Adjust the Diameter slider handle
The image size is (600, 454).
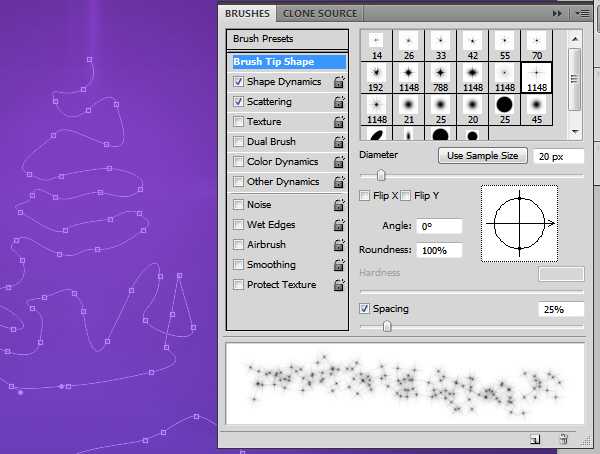pyautogui.click(x=381, y=175)
